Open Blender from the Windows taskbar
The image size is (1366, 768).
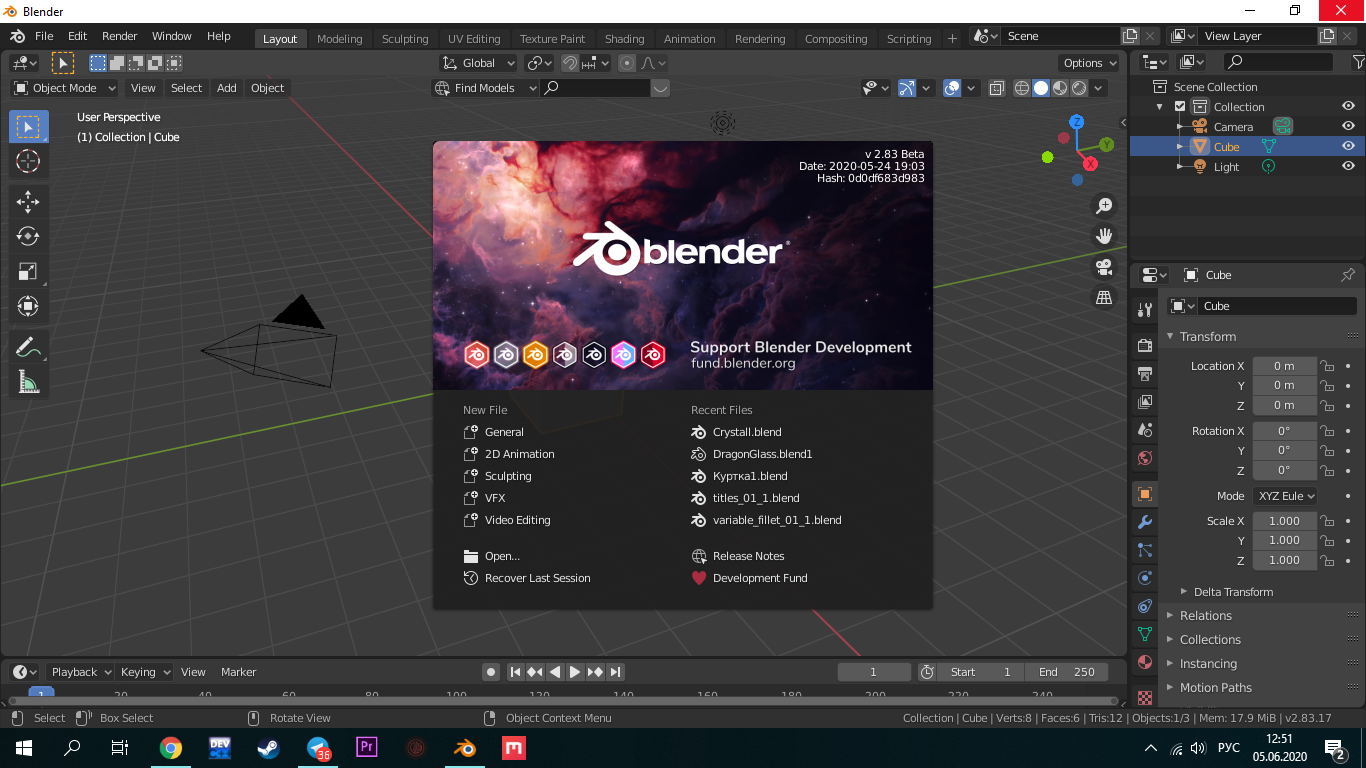[x=463, y=748]
